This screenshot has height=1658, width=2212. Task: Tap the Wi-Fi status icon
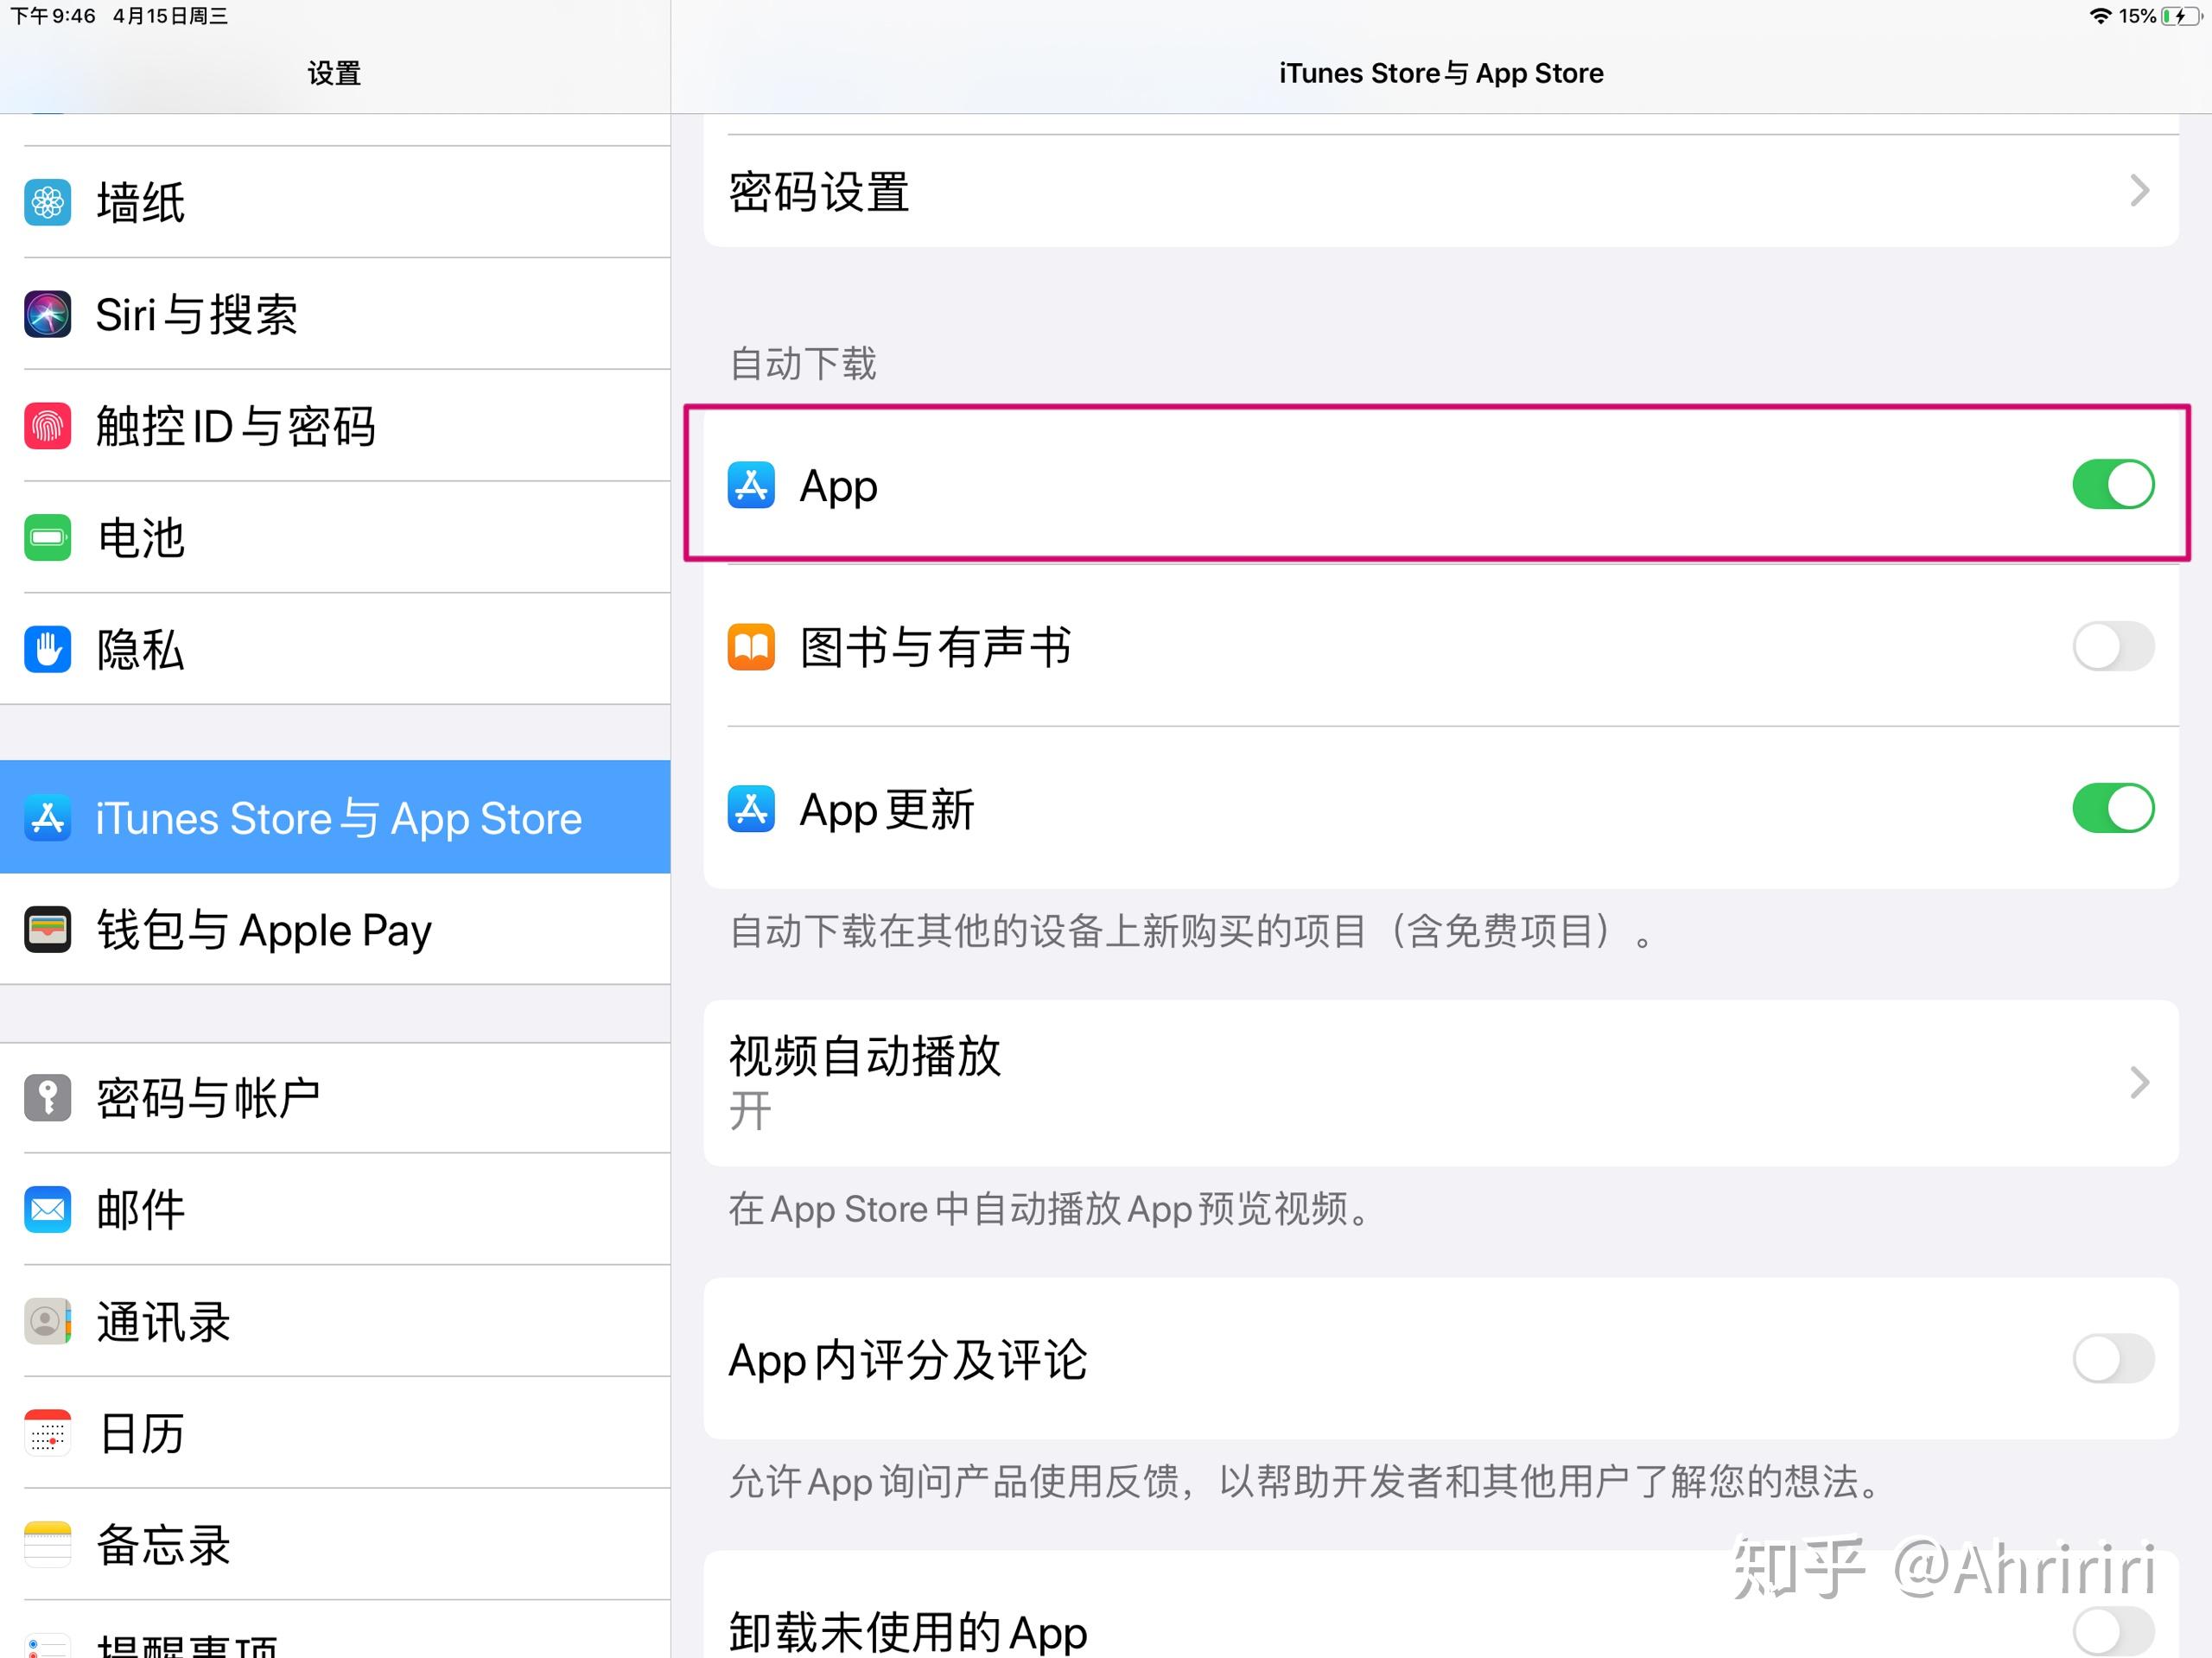tap(2101, 16)
